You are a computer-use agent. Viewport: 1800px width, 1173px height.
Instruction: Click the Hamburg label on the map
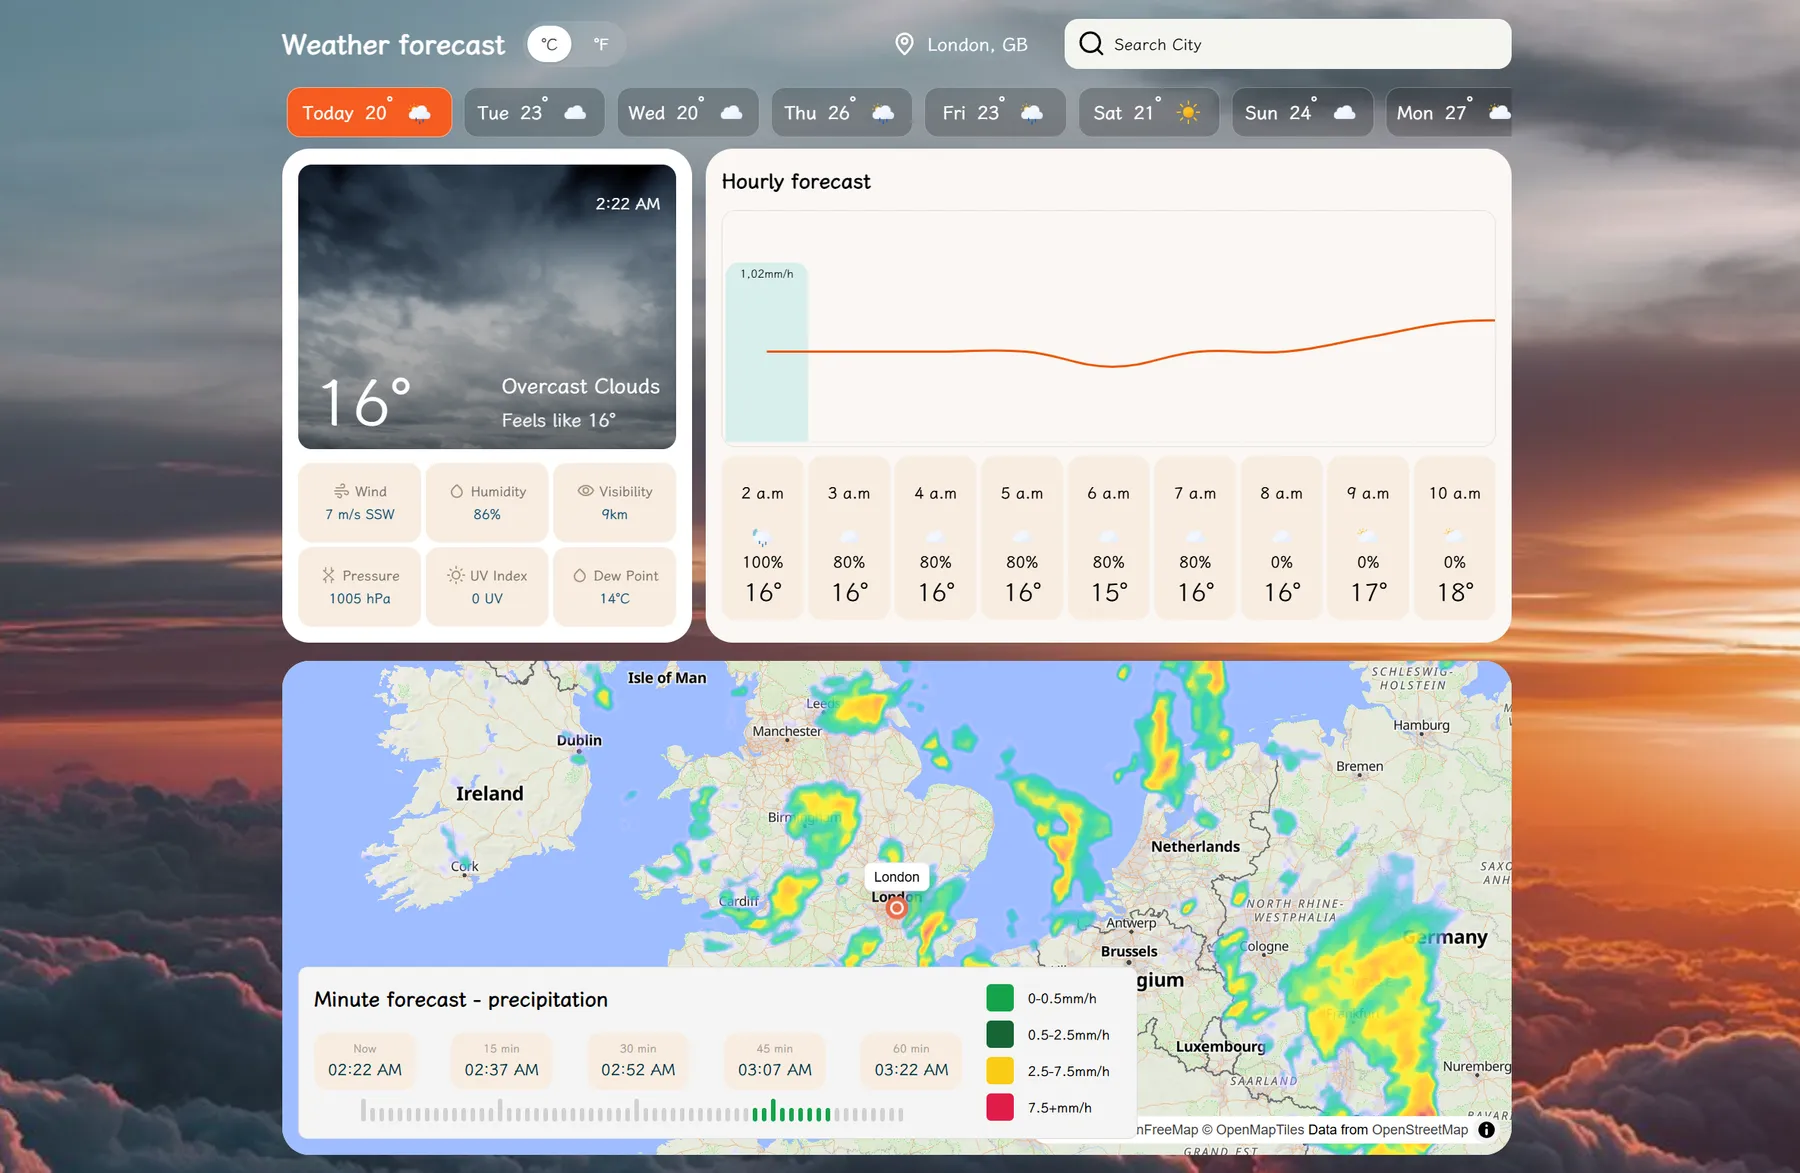pos(1421,725)
